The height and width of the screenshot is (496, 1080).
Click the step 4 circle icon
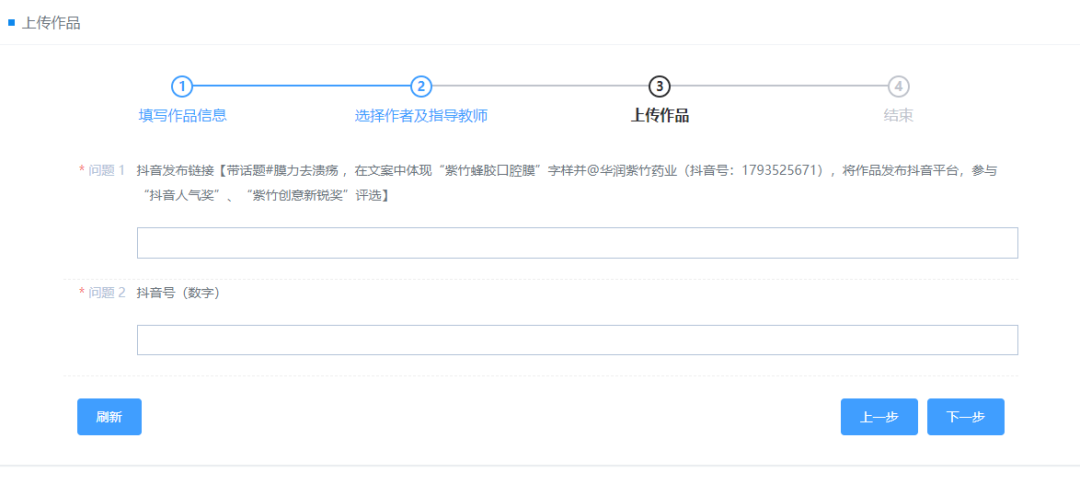(899, 87)
